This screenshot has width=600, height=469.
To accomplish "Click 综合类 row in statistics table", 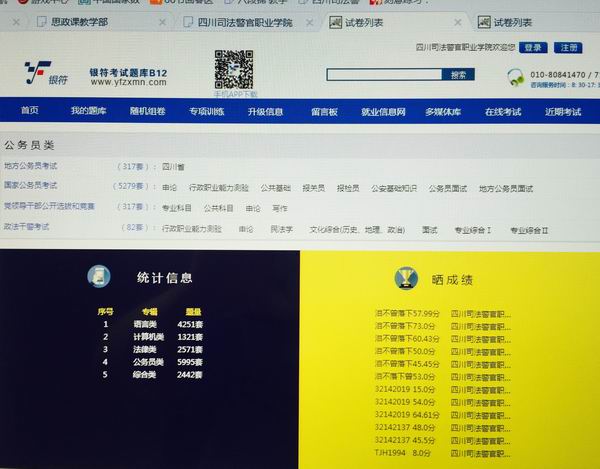I will point(150,375).
